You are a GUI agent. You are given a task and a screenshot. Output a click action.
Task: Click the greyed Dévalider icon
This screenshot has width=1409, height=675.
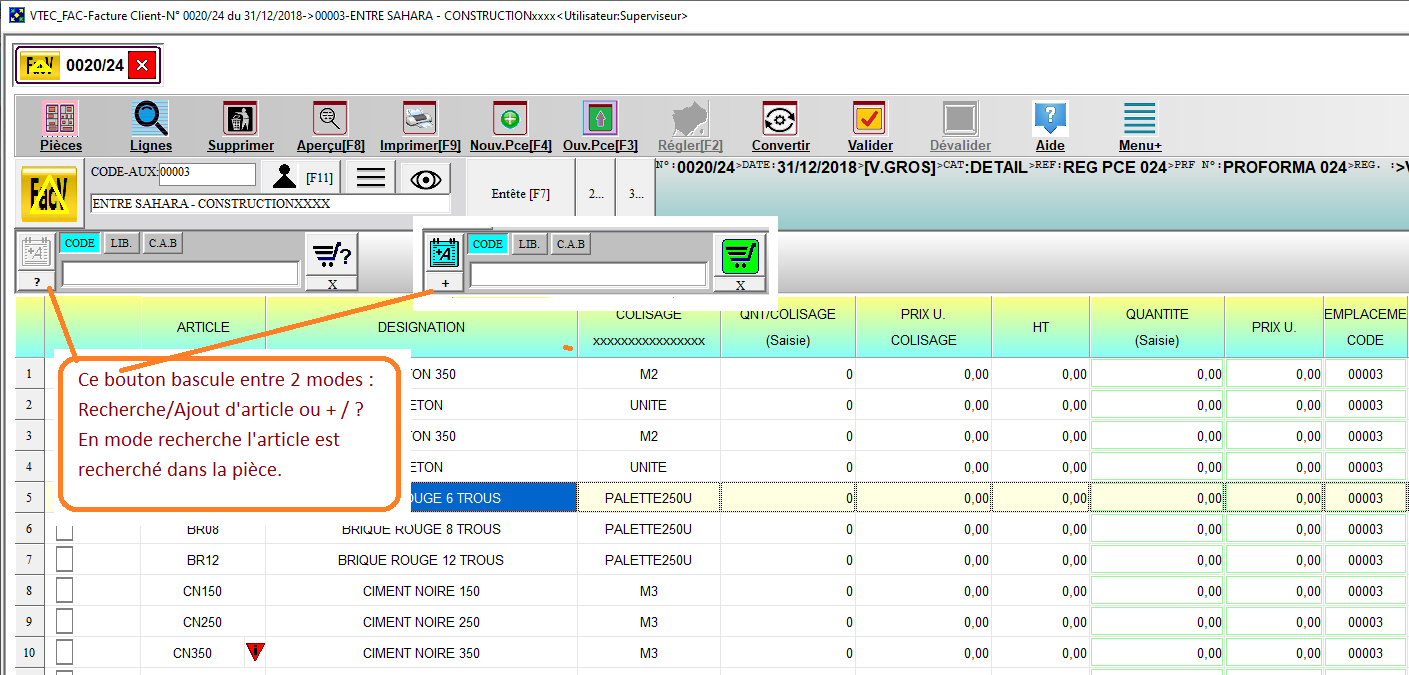(960, 119)
